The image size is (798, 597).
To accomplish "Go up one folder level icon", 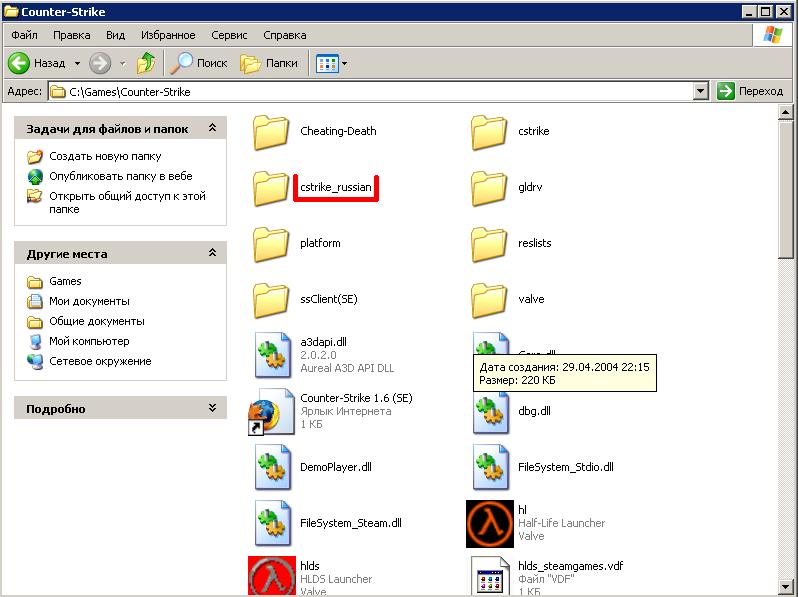I will [147, 63].
